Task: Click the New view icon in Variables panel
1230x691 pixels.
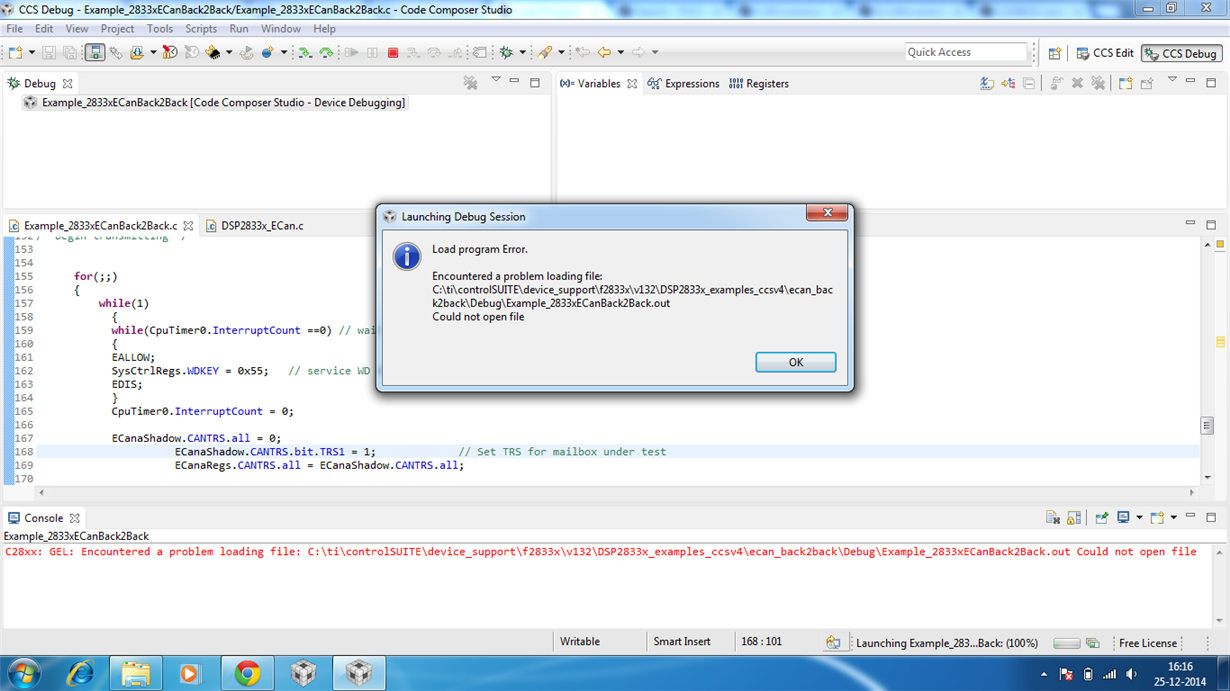Action: (1125, 84)
